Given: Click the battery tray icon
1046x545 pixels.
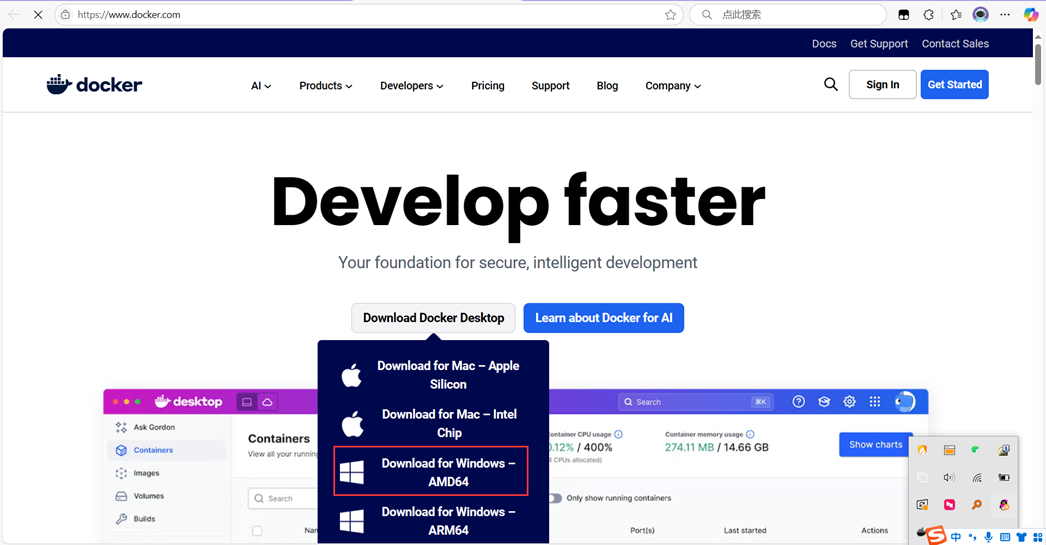Looking at the screenshot, I should point(1003,478).
